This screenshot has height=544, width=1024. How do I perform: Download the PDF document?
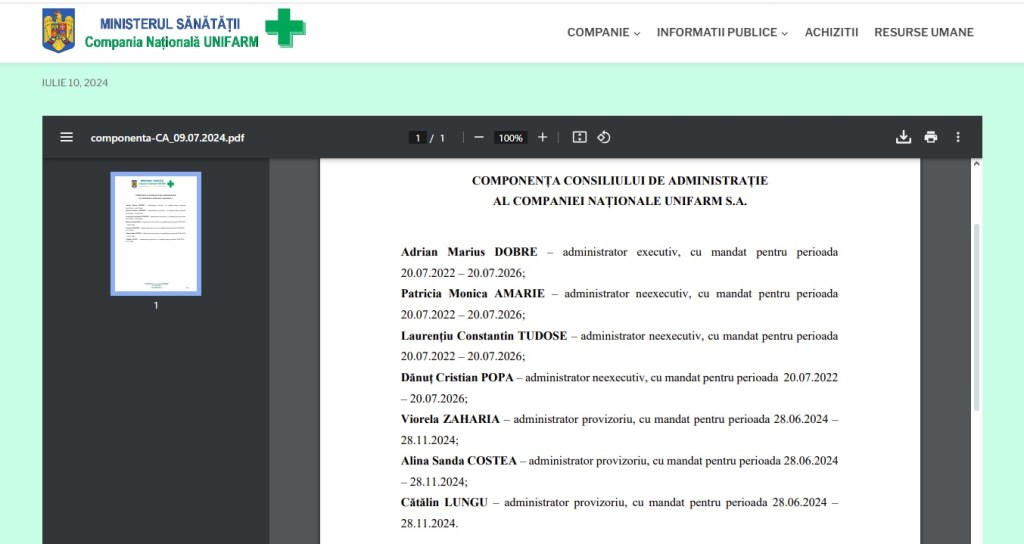point(903,137)
